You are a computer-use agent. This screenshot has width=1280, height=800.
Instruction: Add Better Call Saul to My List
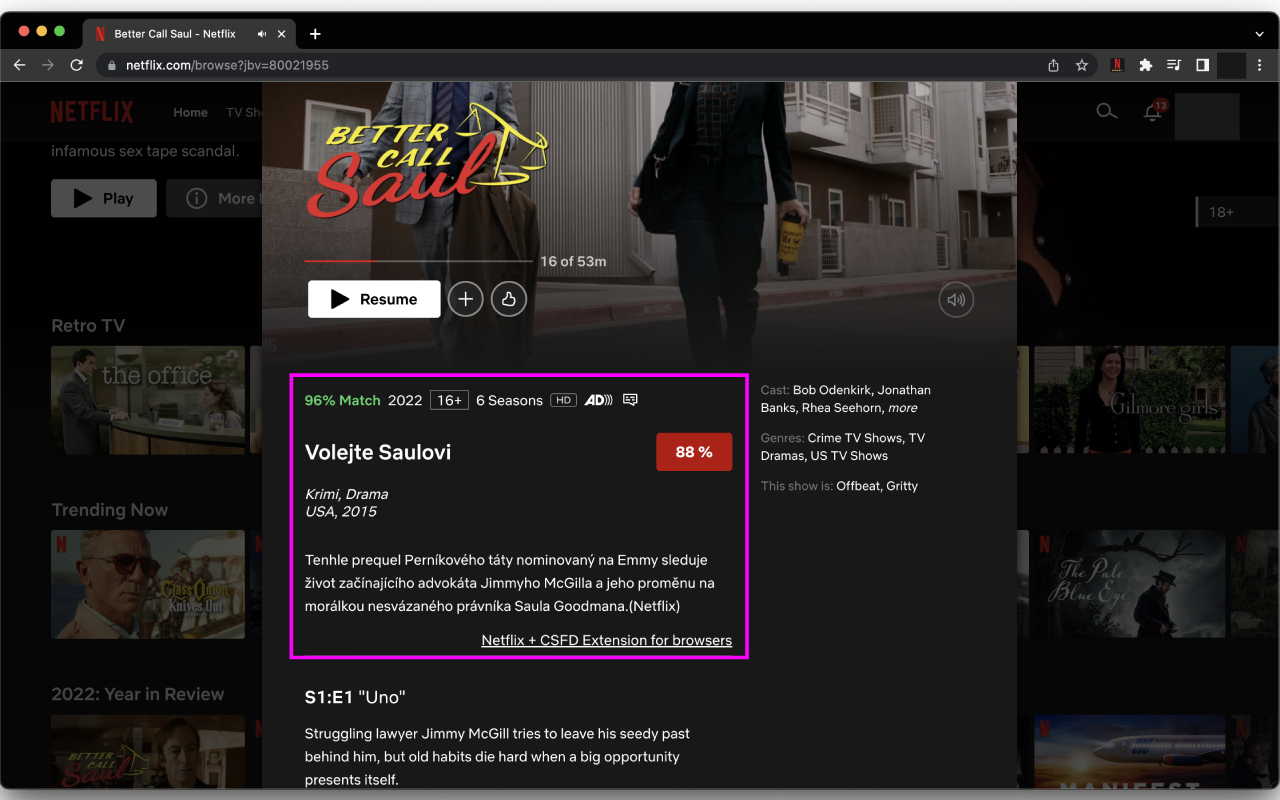pos(465,299)
